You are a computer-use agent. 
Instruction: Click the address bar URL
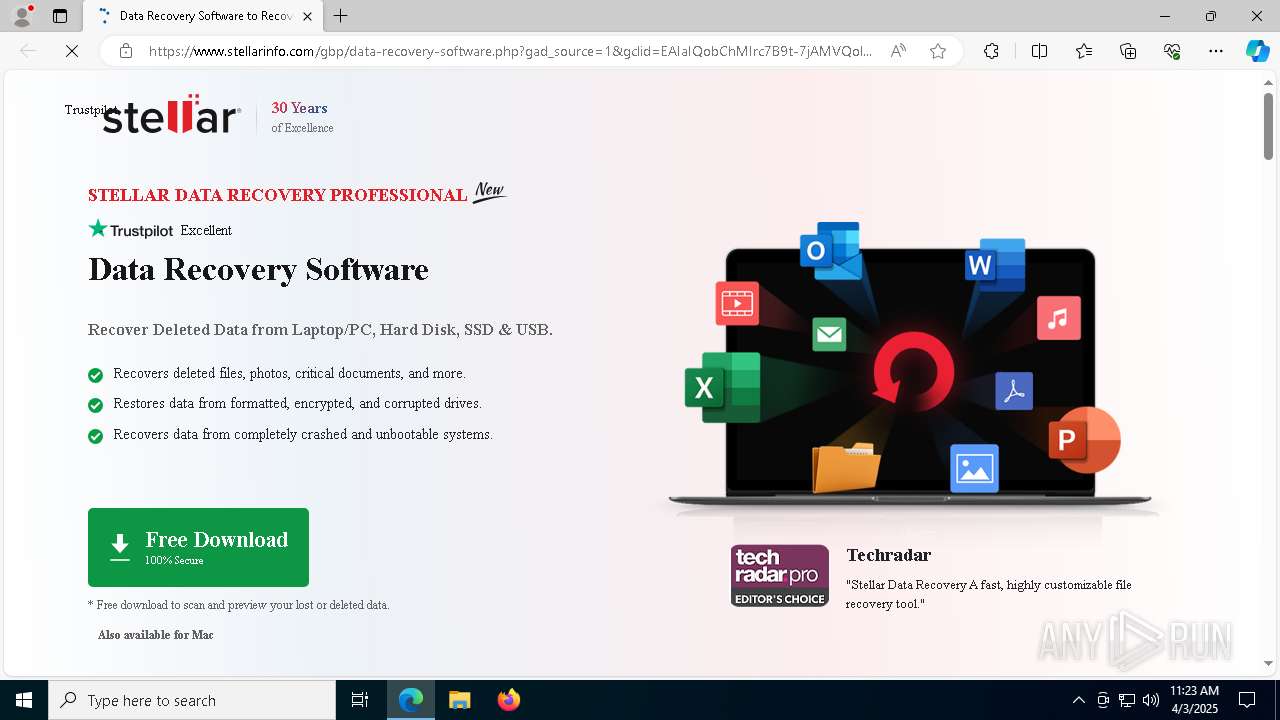510,51
